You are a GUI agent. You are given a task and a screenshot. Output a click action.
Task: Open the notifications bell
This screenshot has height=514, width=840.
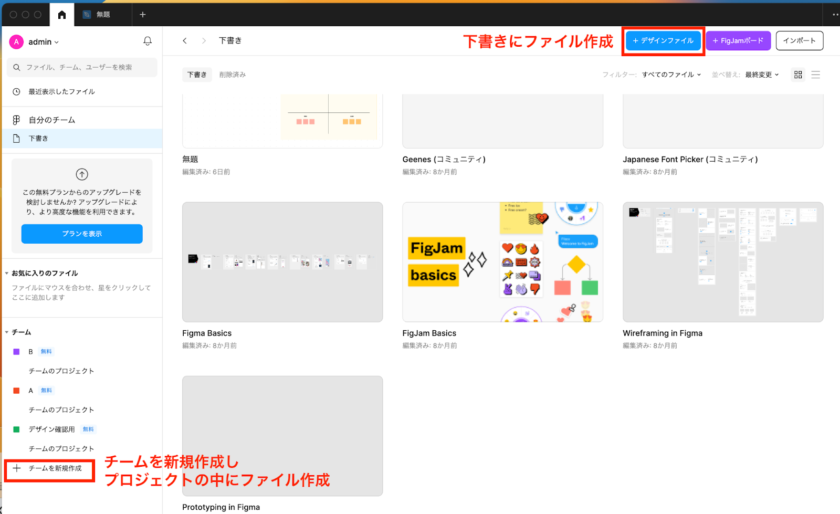pyautogui.click(x=148, y=41)
